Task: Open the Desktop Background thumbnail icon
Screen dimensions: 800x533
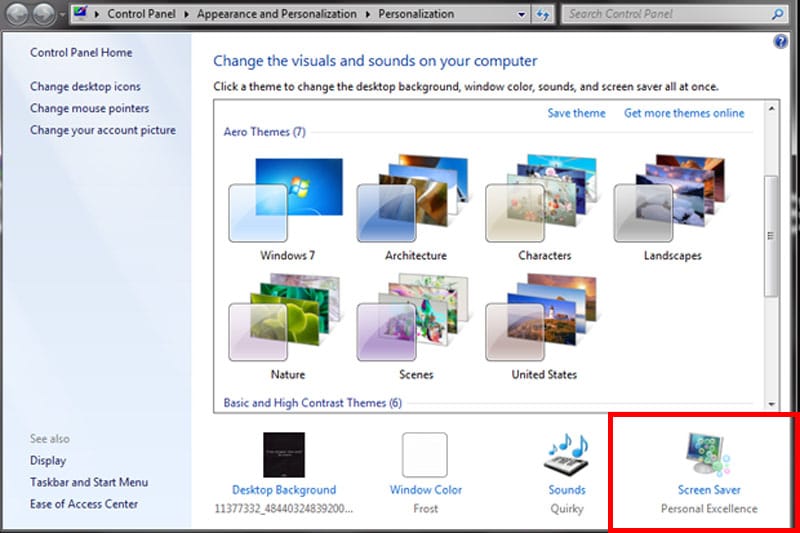Action: (x=284, y=454)
